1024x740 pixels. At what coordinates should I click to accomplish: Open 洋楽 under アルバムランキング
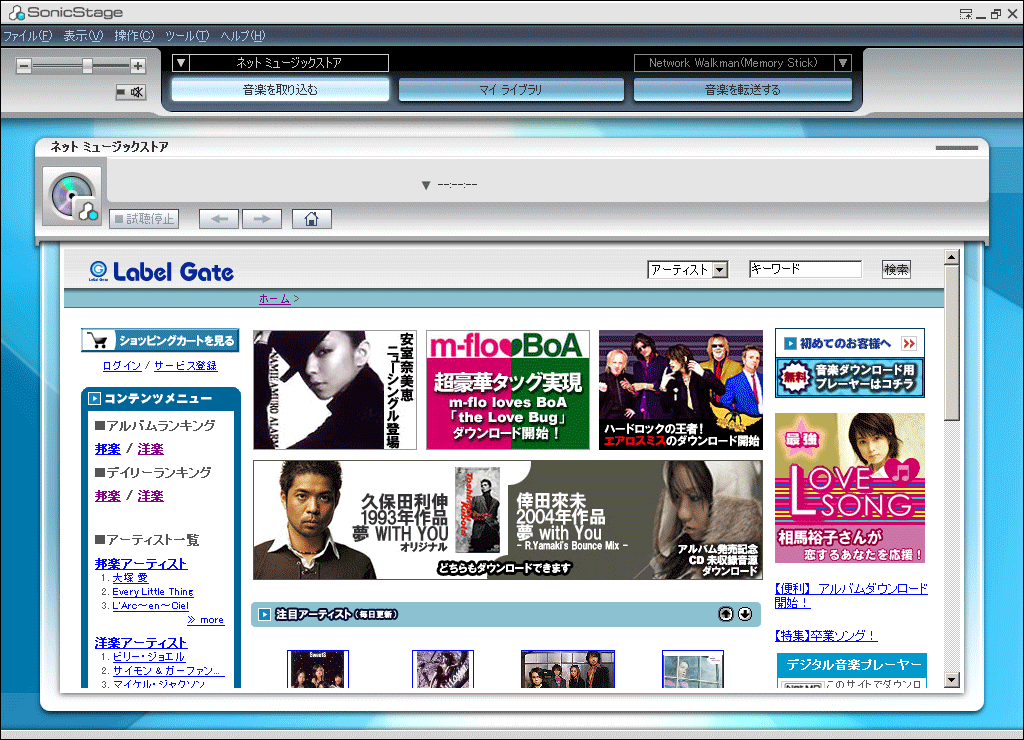(x=150, y=449)
